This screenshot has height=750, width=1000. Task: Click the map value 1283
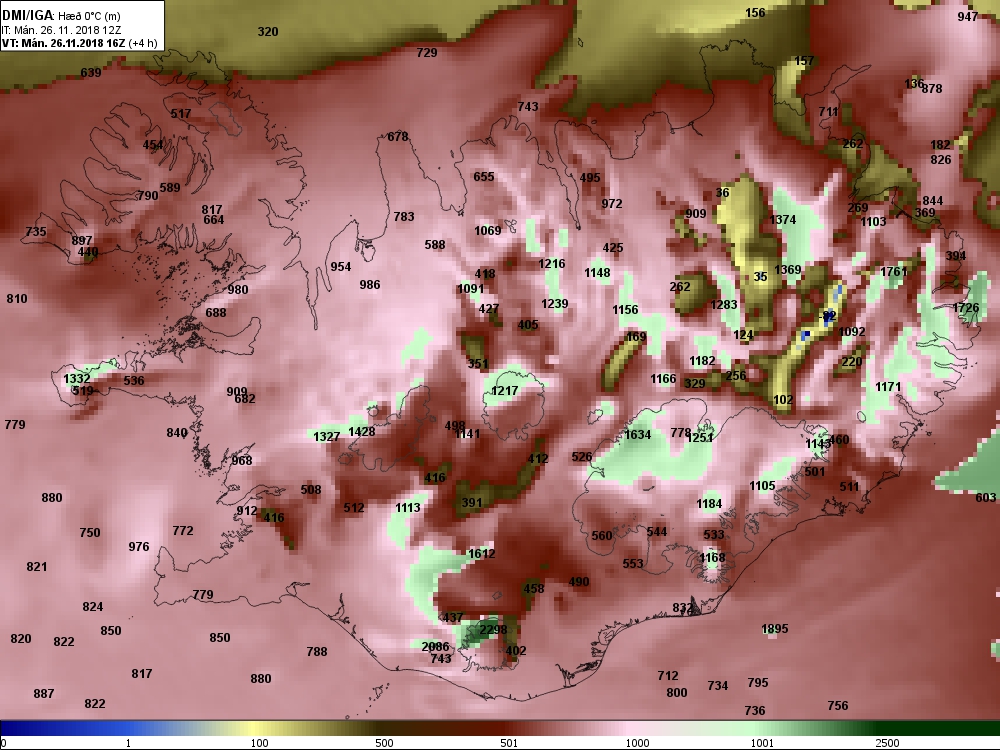point(724,305)
